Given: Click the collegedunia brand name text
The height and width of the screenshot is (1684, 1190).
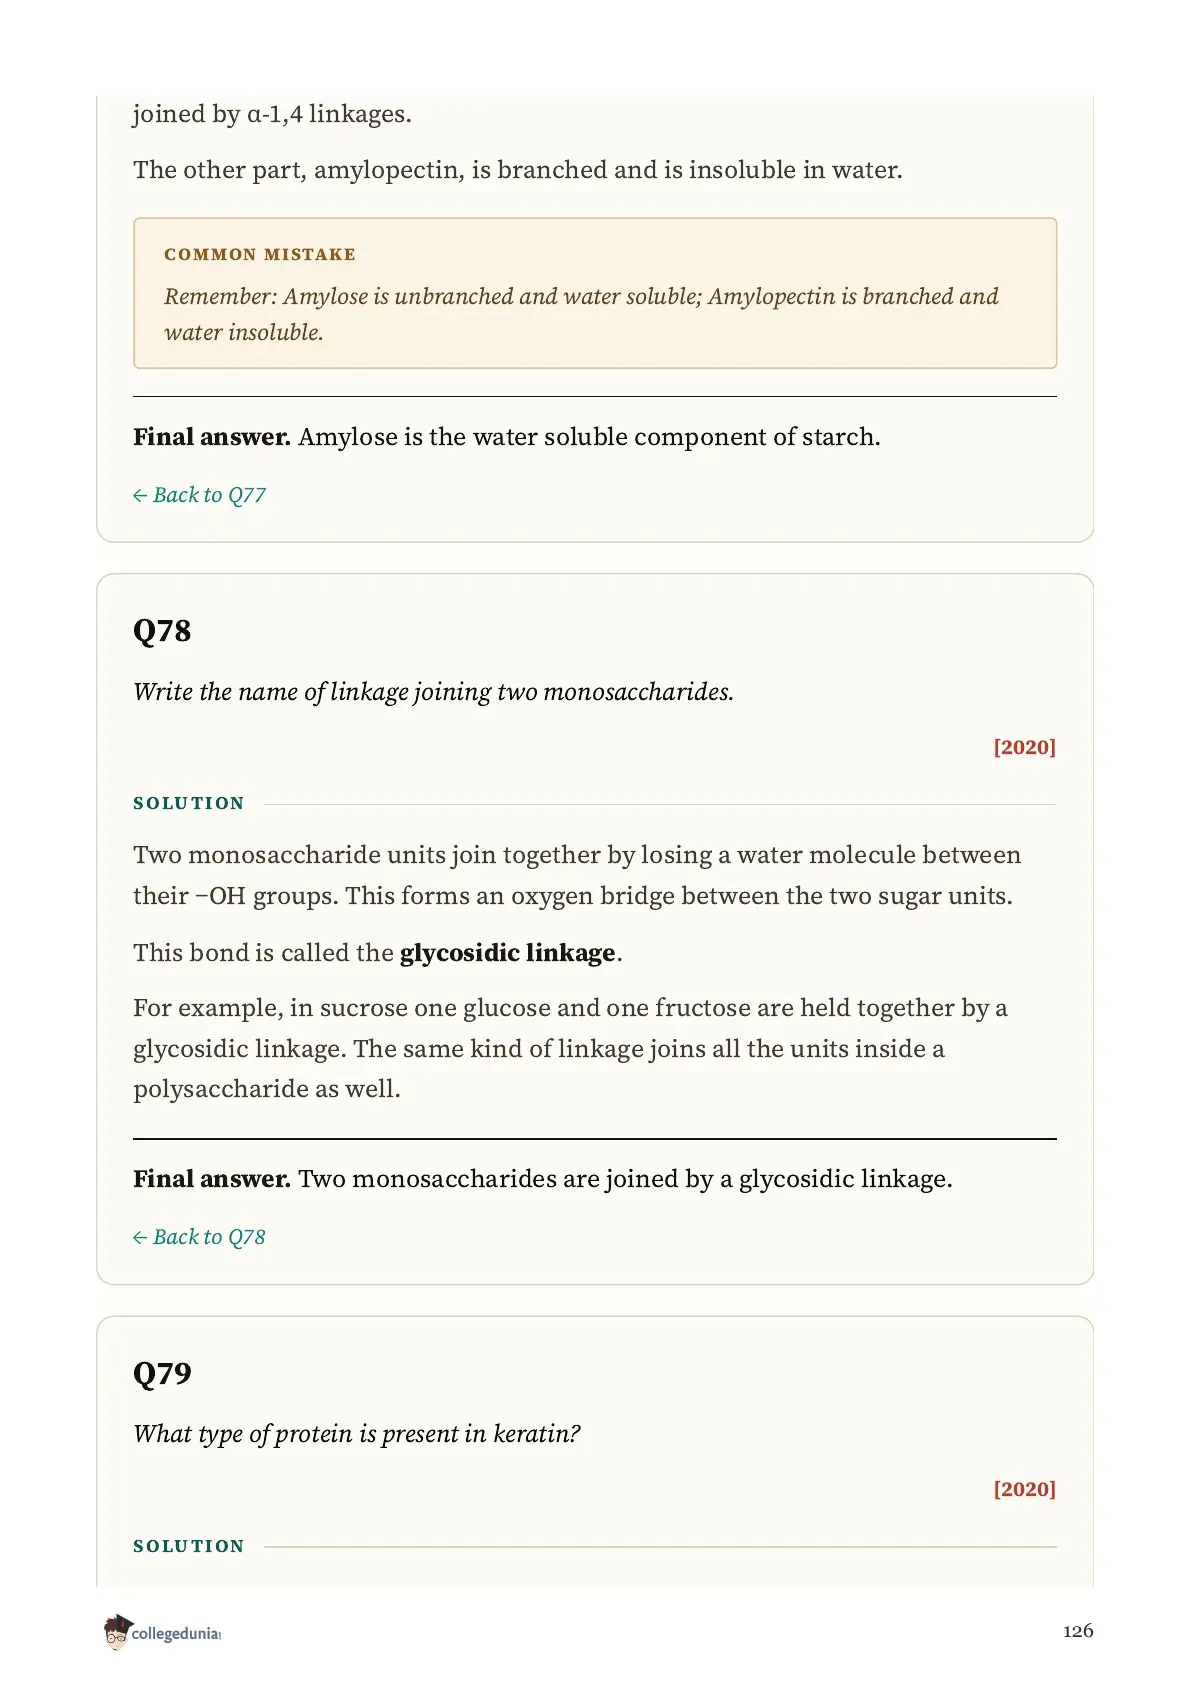Looking at the screenshot, I should [176, 1634].
